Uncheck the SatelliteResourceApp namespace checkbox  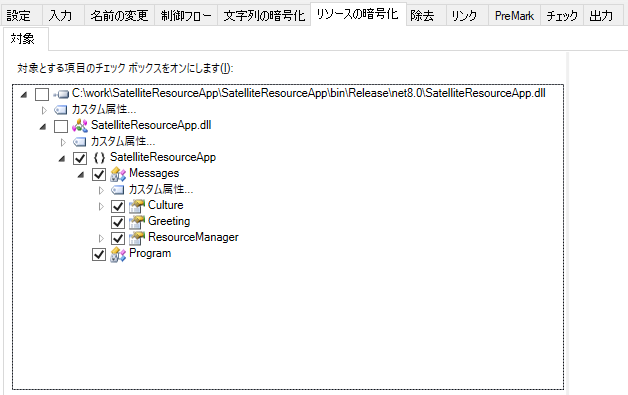coord(80,158)
